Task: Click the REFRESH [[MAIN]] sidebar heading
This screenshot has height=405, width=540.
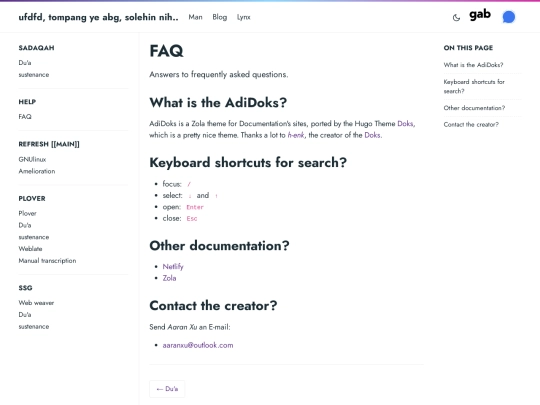Action: pos(49,144)
